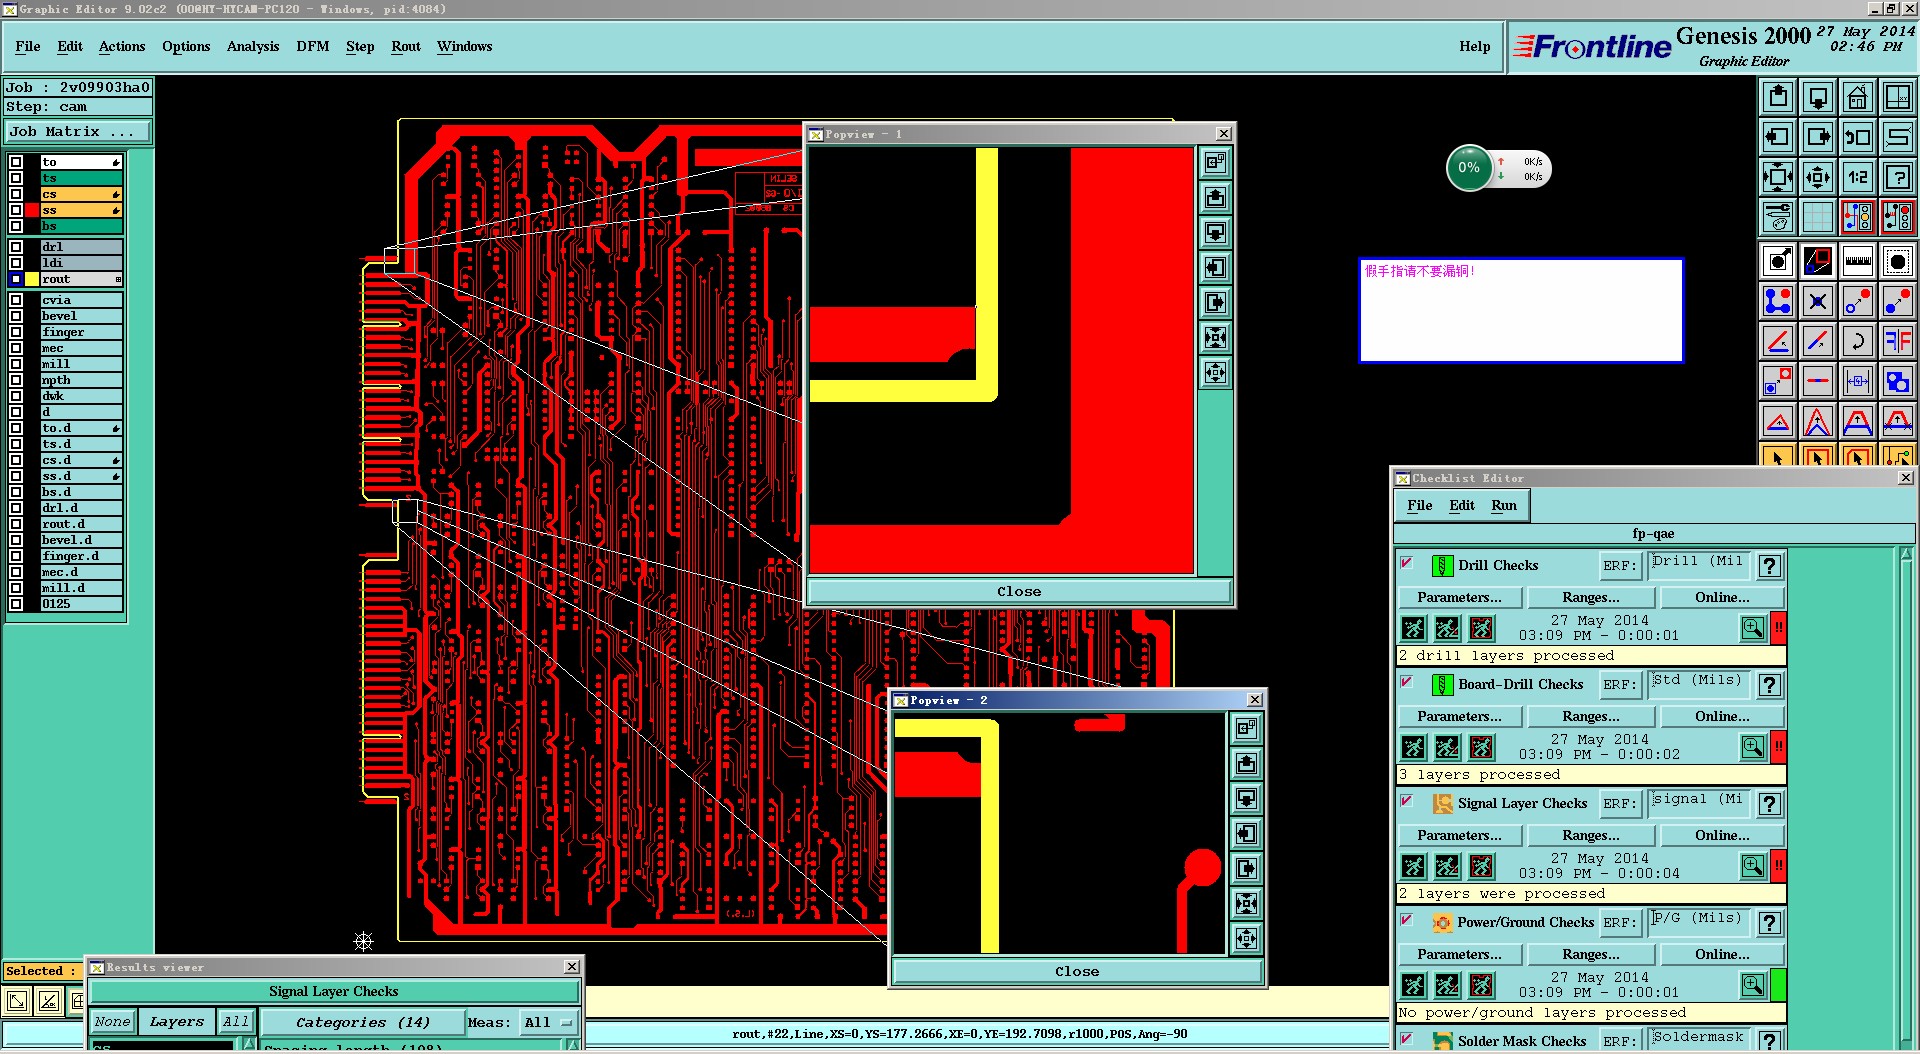
Task: Select the octagon area-select tool
Action: pos(1897,262)
